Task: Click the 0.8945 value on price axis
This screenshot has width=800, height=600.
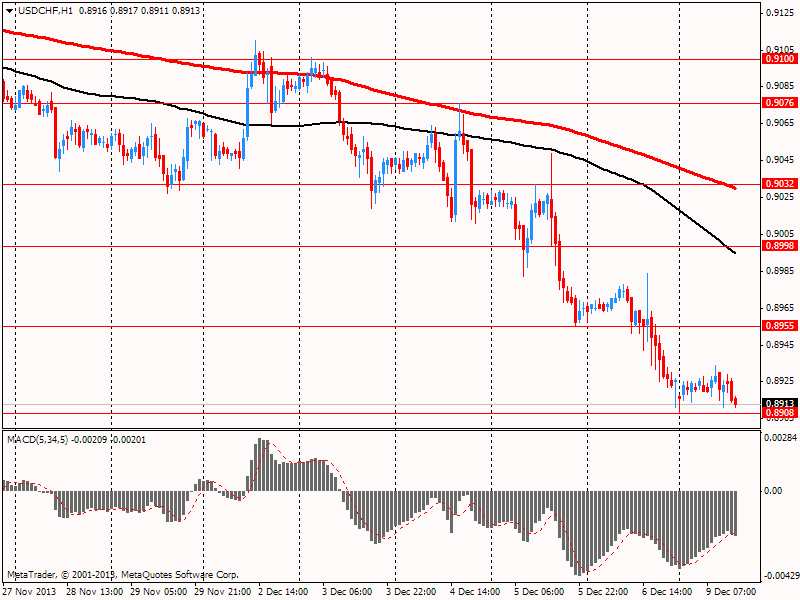Action: click(780, 344)
